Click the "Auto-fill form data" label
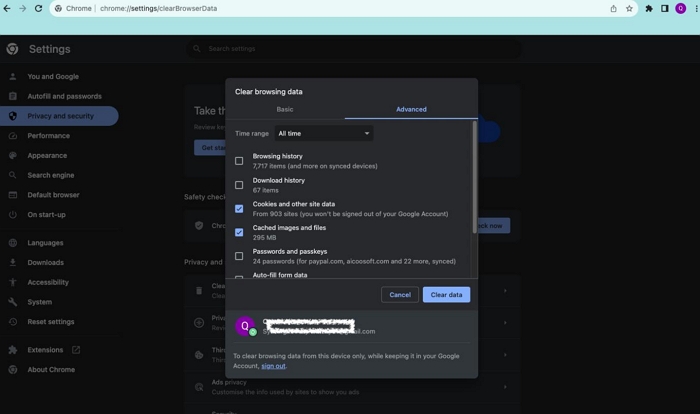700x414 pixels. [x=280, y=275]
